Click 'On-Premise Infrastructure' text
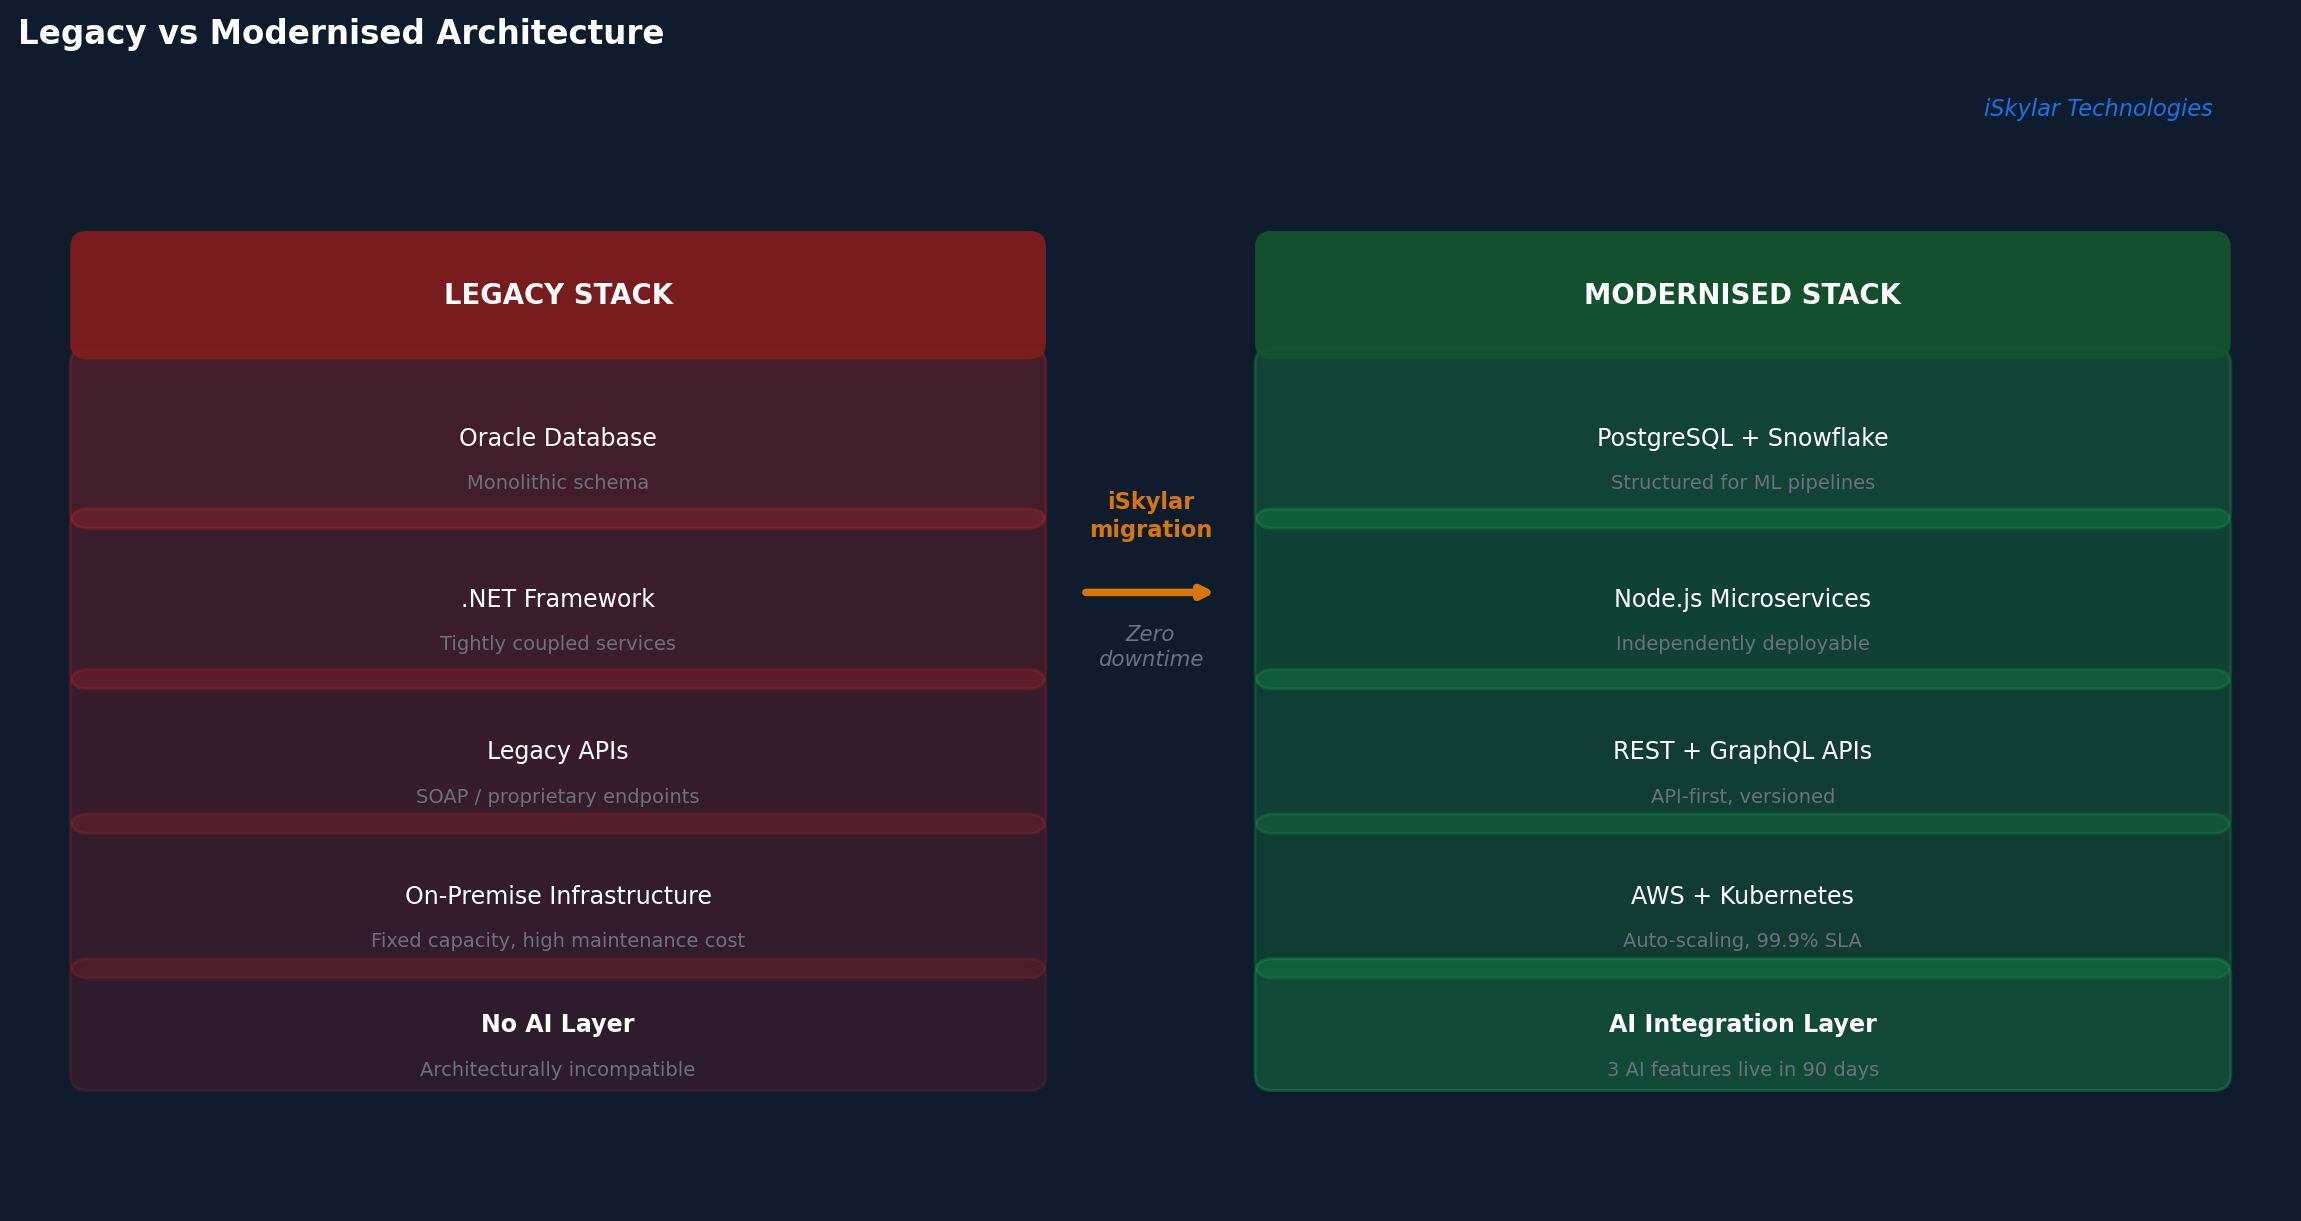 558,896
